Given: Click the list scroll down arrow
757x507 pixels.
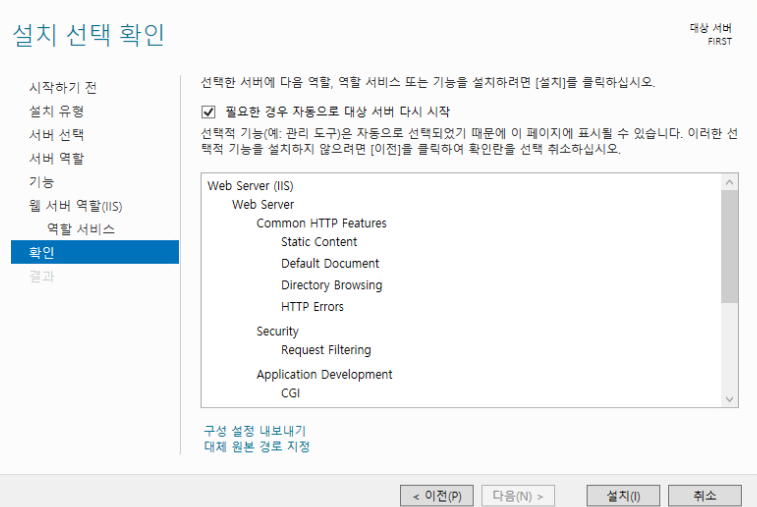Looking at the screenshot, I should [729, 399].
